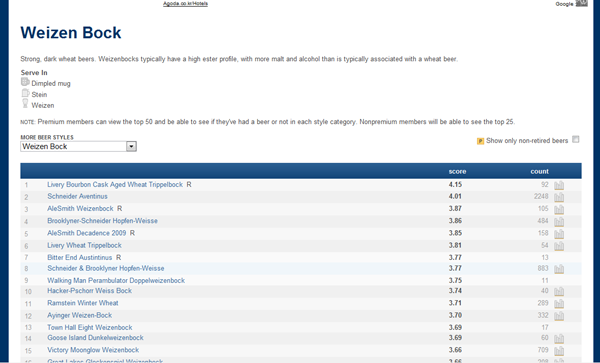Click the Google ad label
Screen dimensions: 600x363
point(564,4)
